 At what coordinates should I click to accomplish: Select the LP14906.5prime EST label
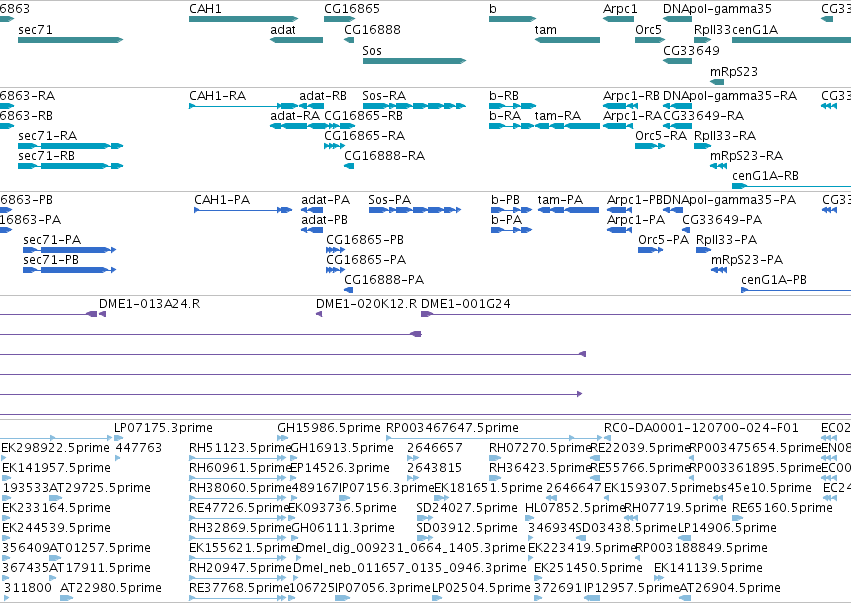coord(727,528)
